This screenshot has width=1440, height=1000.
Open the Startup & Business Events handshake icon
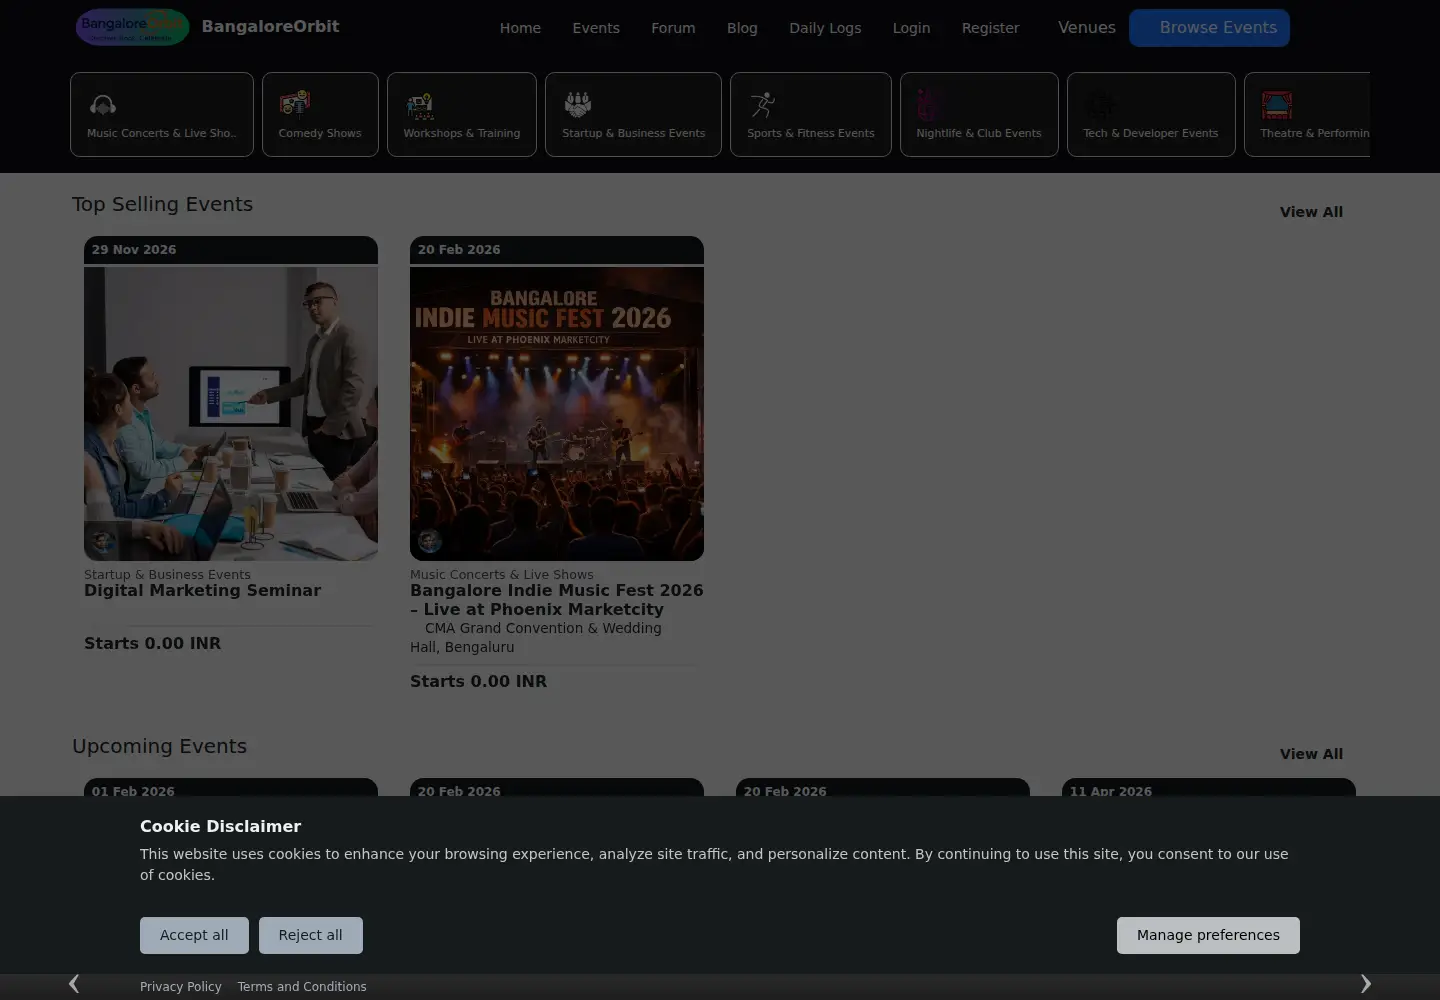578,104
